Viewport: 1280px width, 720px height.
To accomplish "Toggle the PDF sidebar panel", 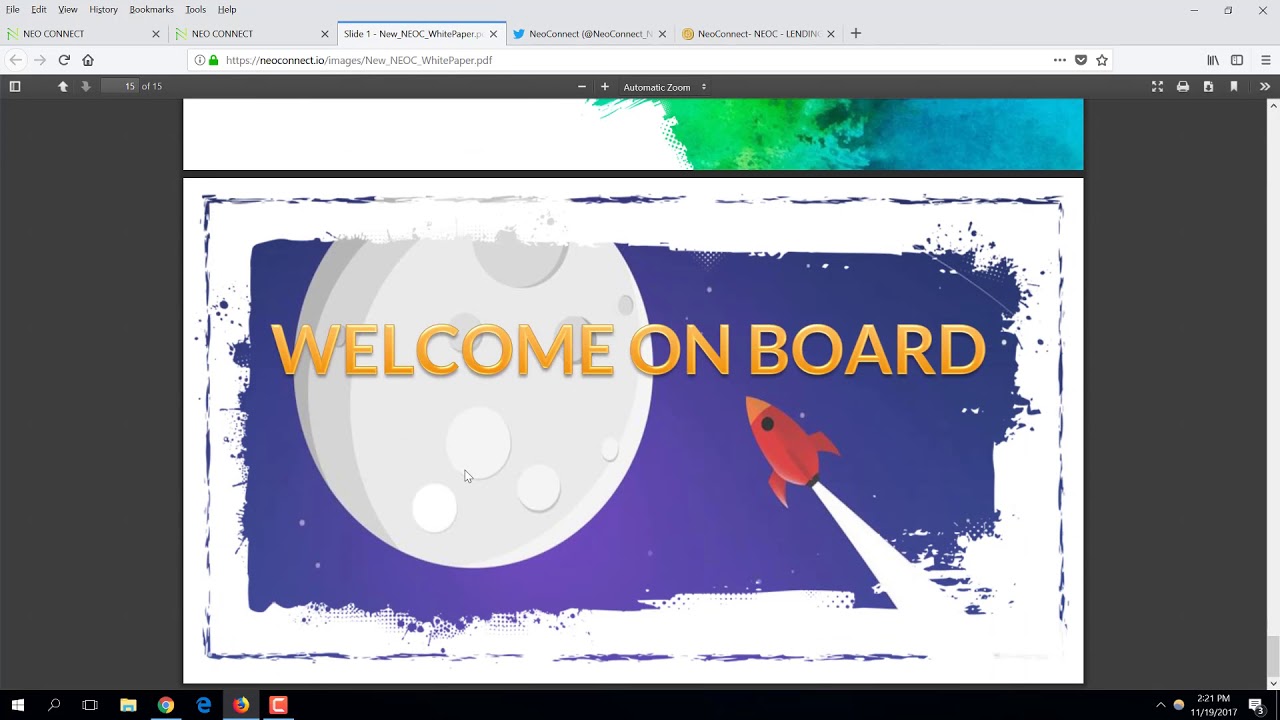I will tap(15, 87).
